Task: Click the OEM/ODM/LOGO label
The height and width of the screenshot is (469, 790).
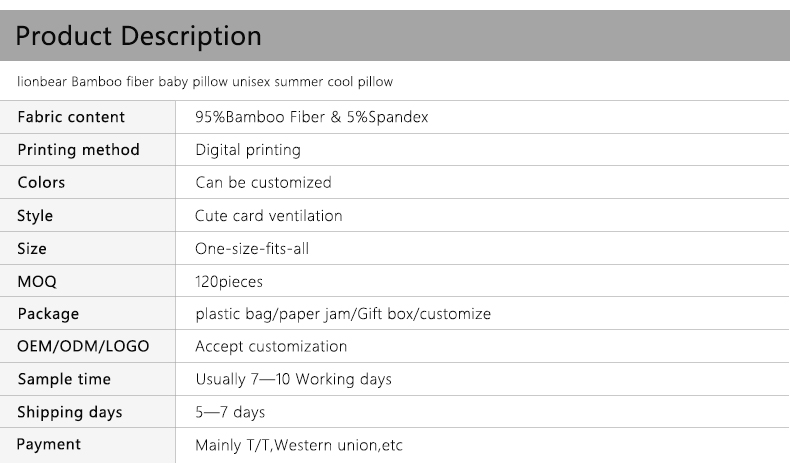Action: [x=83, y=347]
